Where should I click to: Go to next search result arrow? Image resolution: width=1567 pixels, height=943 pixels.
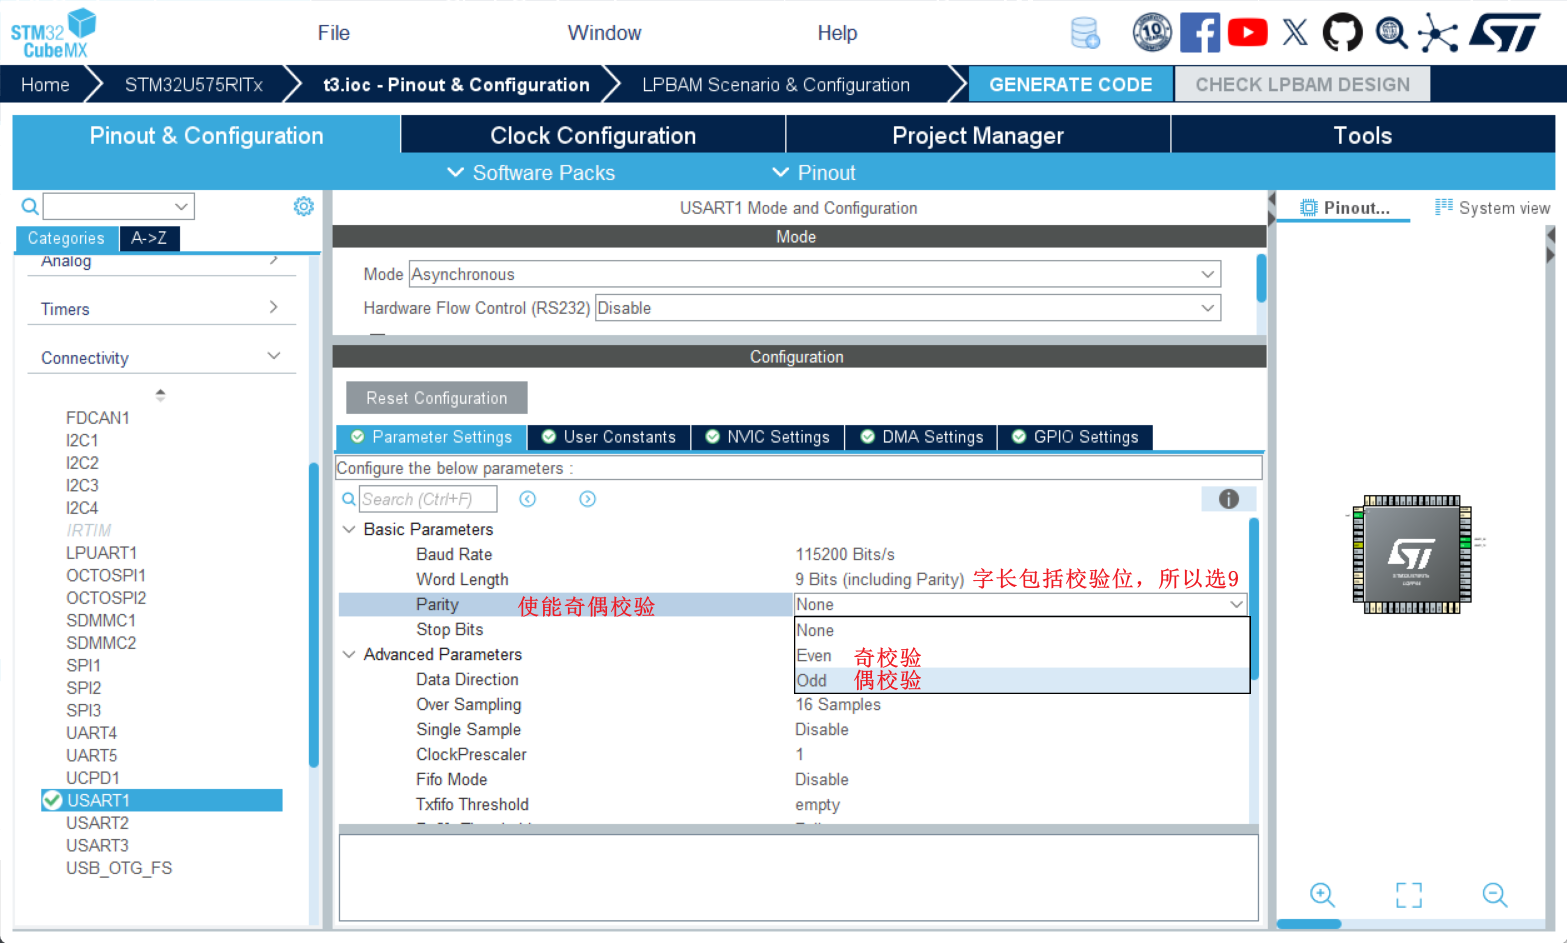pos(588,499)
